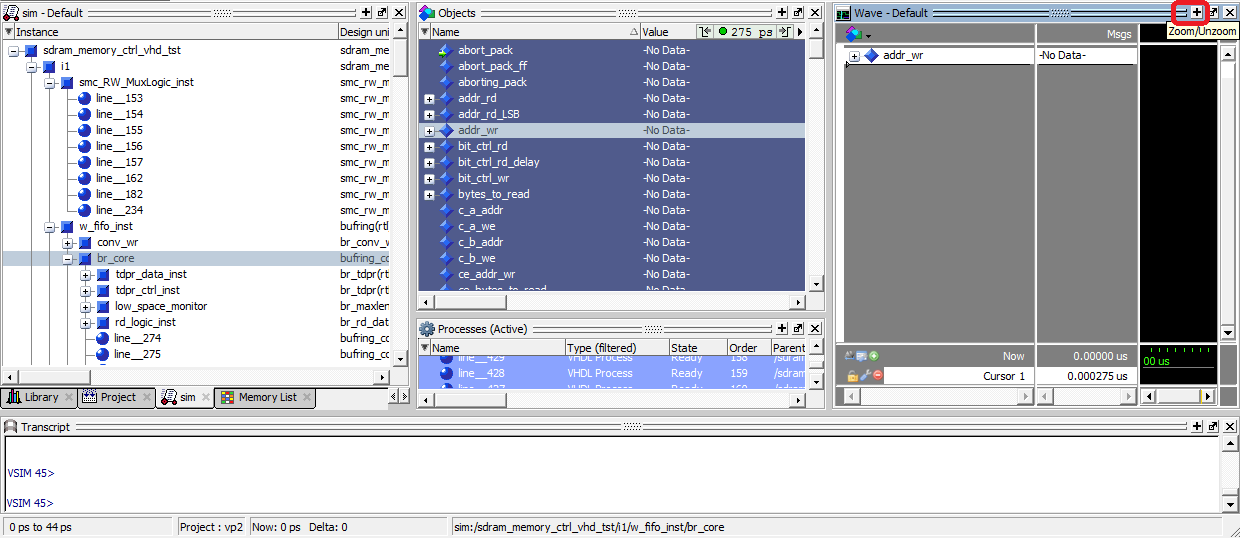The width and height of the screenshot is (1240, 538).
Task: Zoom the Transcript pane with plus icon
Action: coord(1197,427)
